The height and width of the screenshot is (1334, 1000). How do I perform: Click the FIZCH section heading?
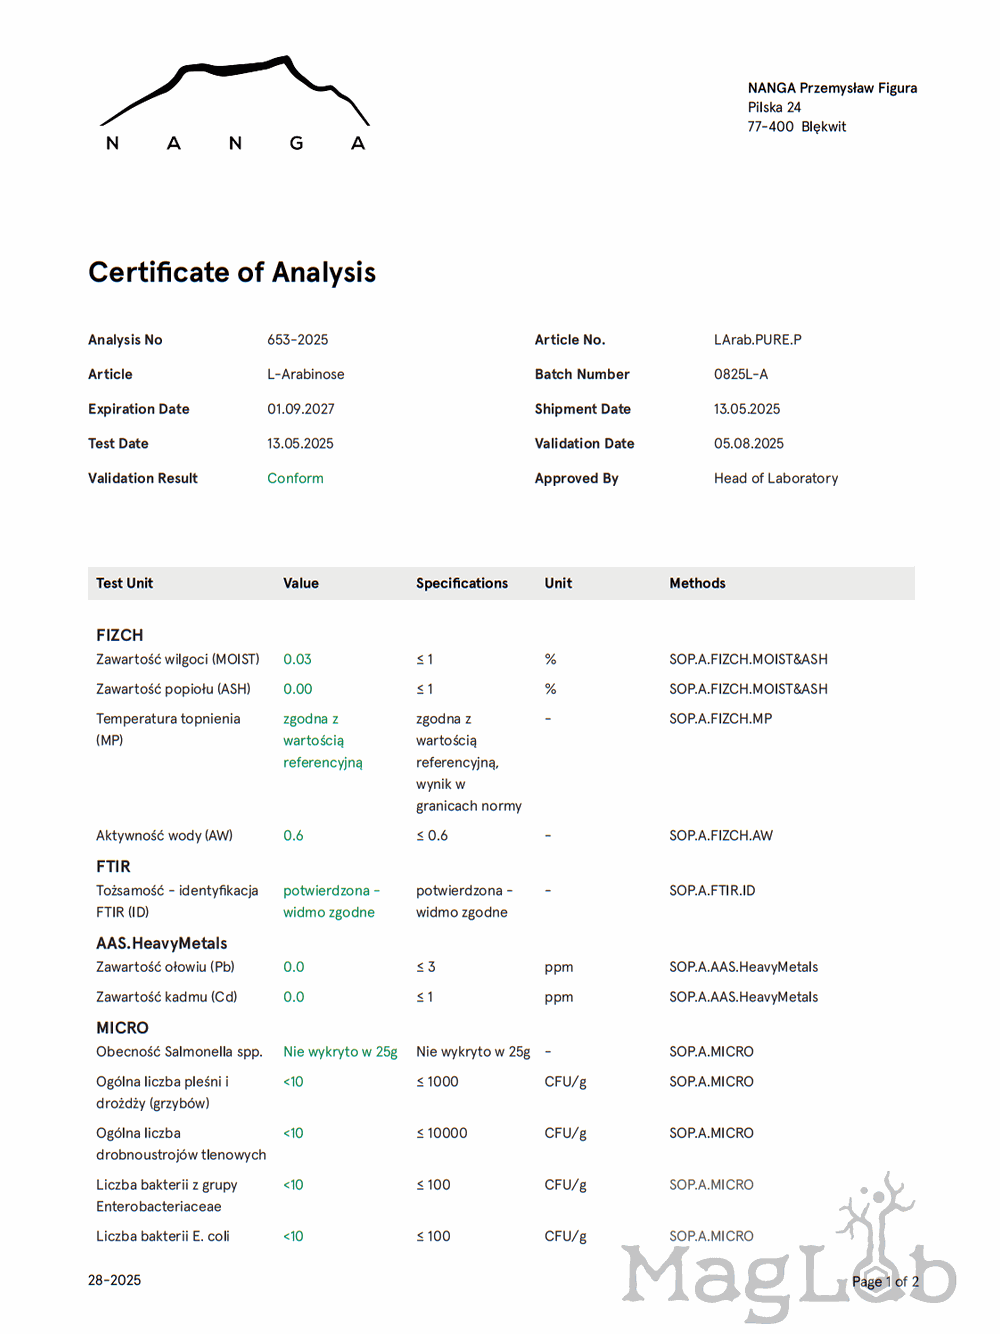click(x=120, y=635)
